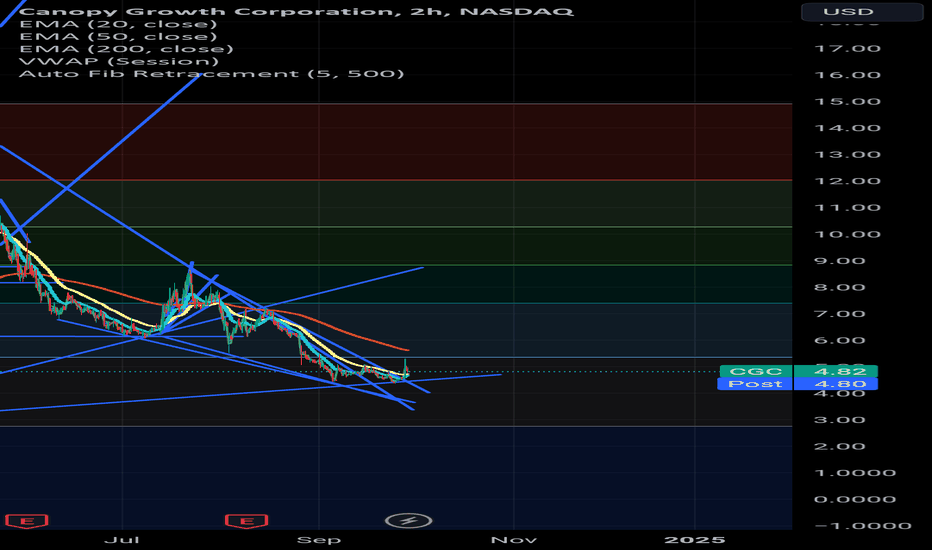
Task: Click the 2.00 price axis label
Action: pyautogui.click(x=839, y=447)
